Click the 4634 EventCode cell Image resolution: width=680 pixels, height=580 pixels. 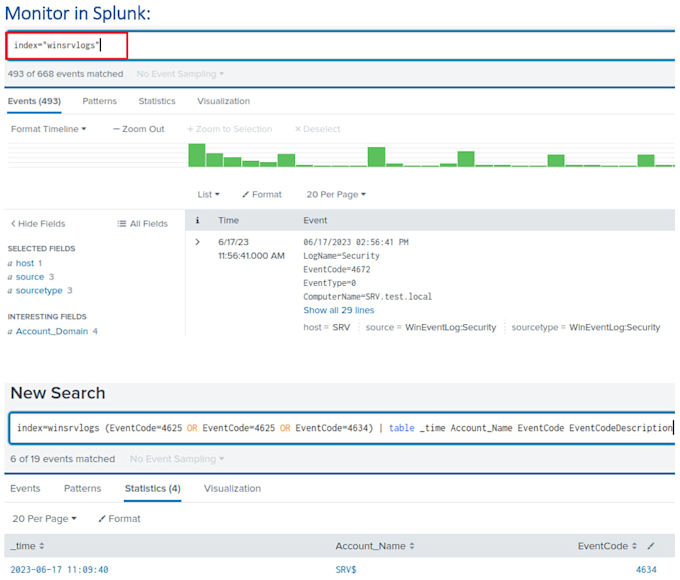(x=646, y=570)
